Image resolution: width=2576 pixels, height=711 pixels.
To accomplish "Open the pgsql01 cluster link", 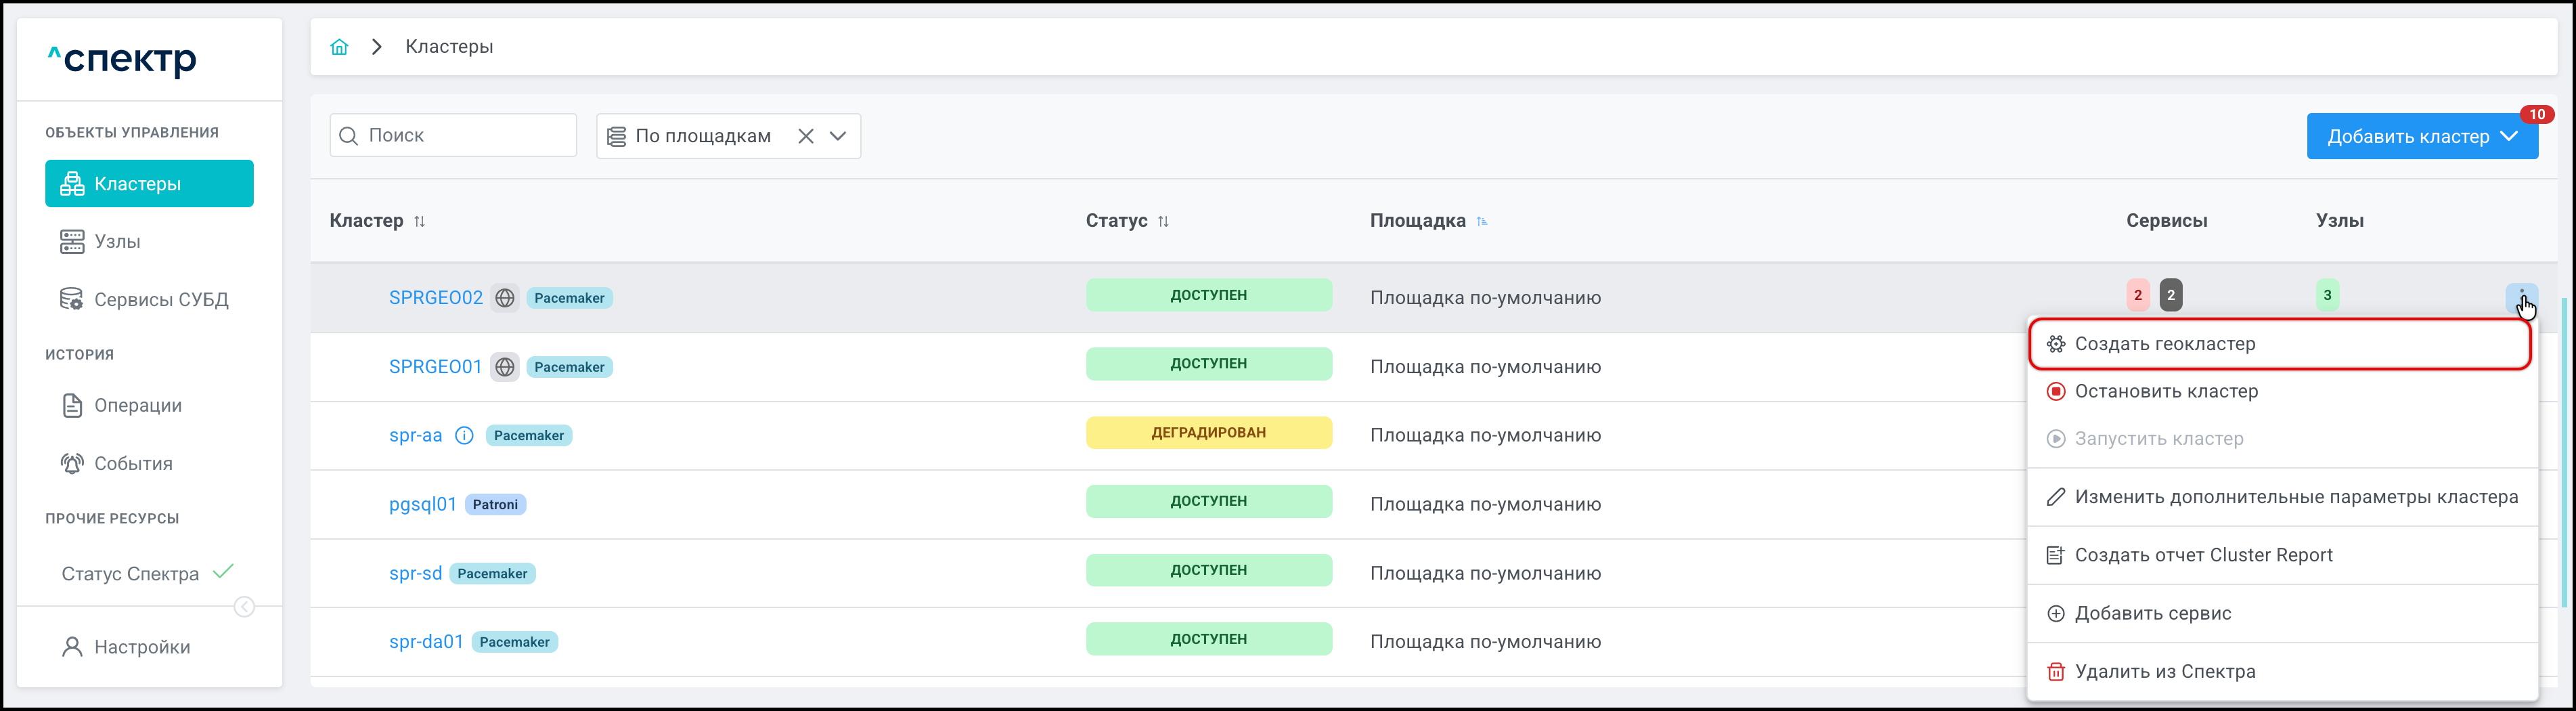I will (x=422, y=505).
